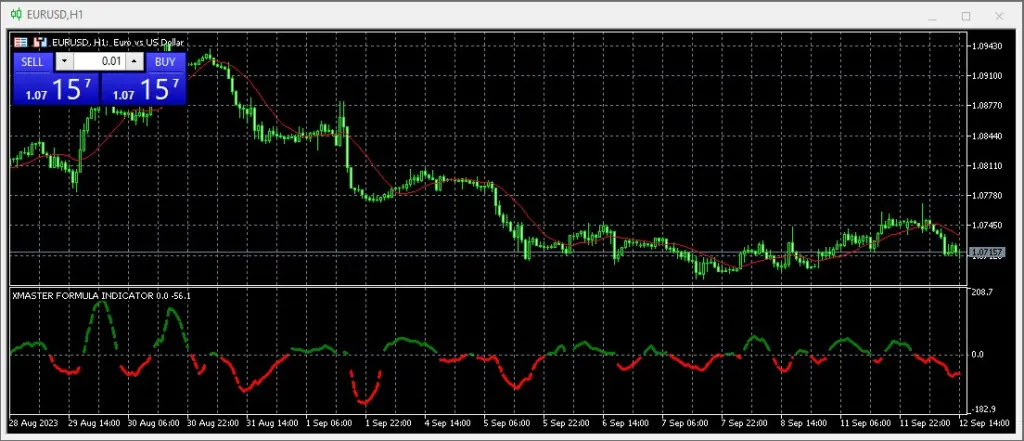Click the 208.7 indicator scale value
The height and width of the screenshot is (441, 1024).
pos(982,293)
